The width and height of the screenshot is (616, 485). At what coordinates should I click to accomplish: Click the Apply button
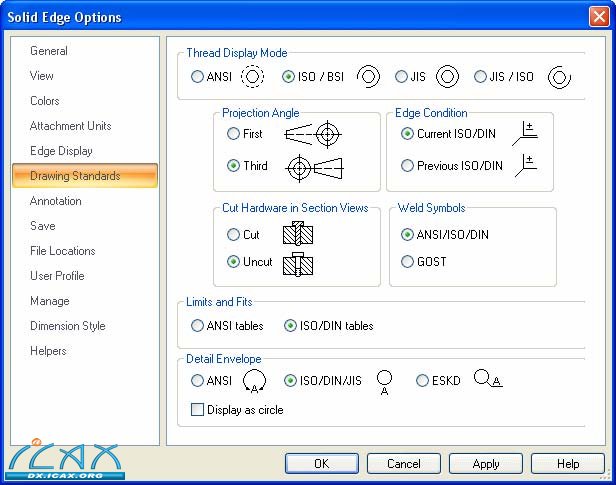tap(485, 464)
